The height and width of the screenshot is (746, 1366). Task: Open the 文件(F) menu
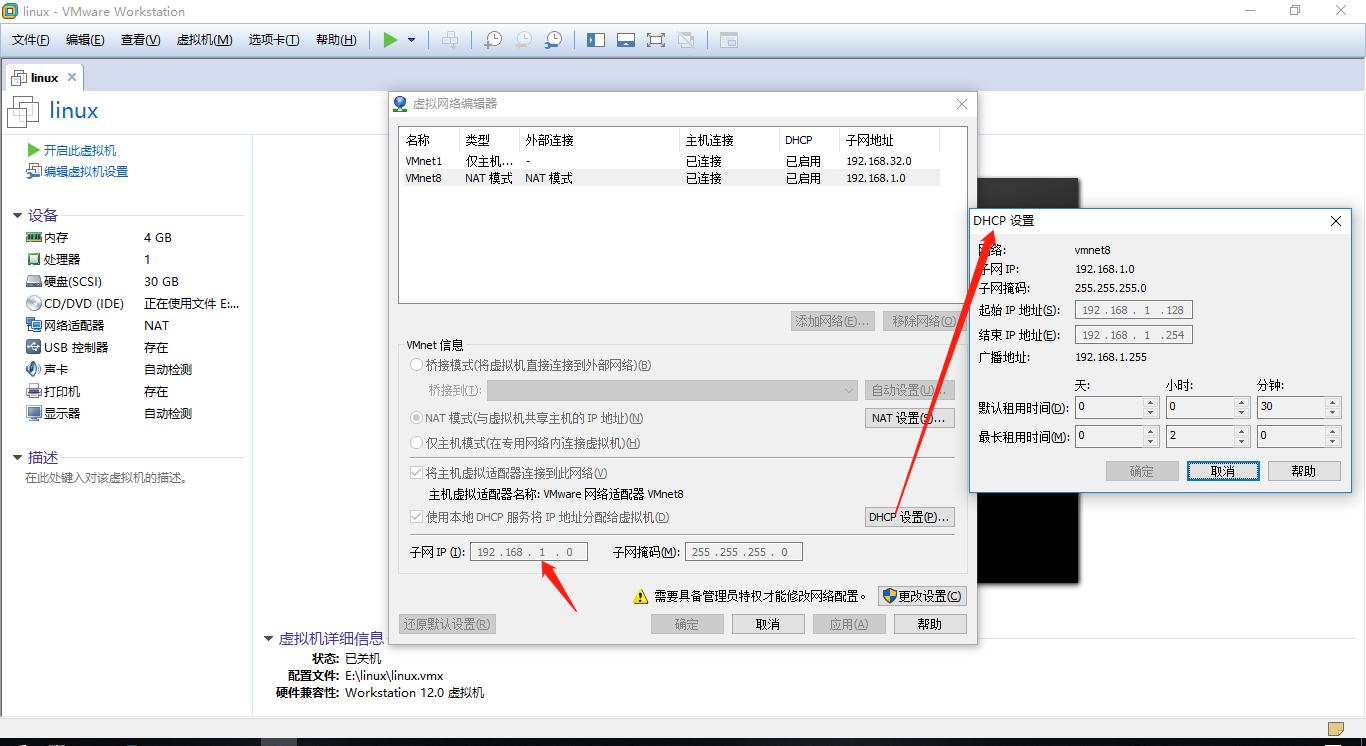[31, 40]
